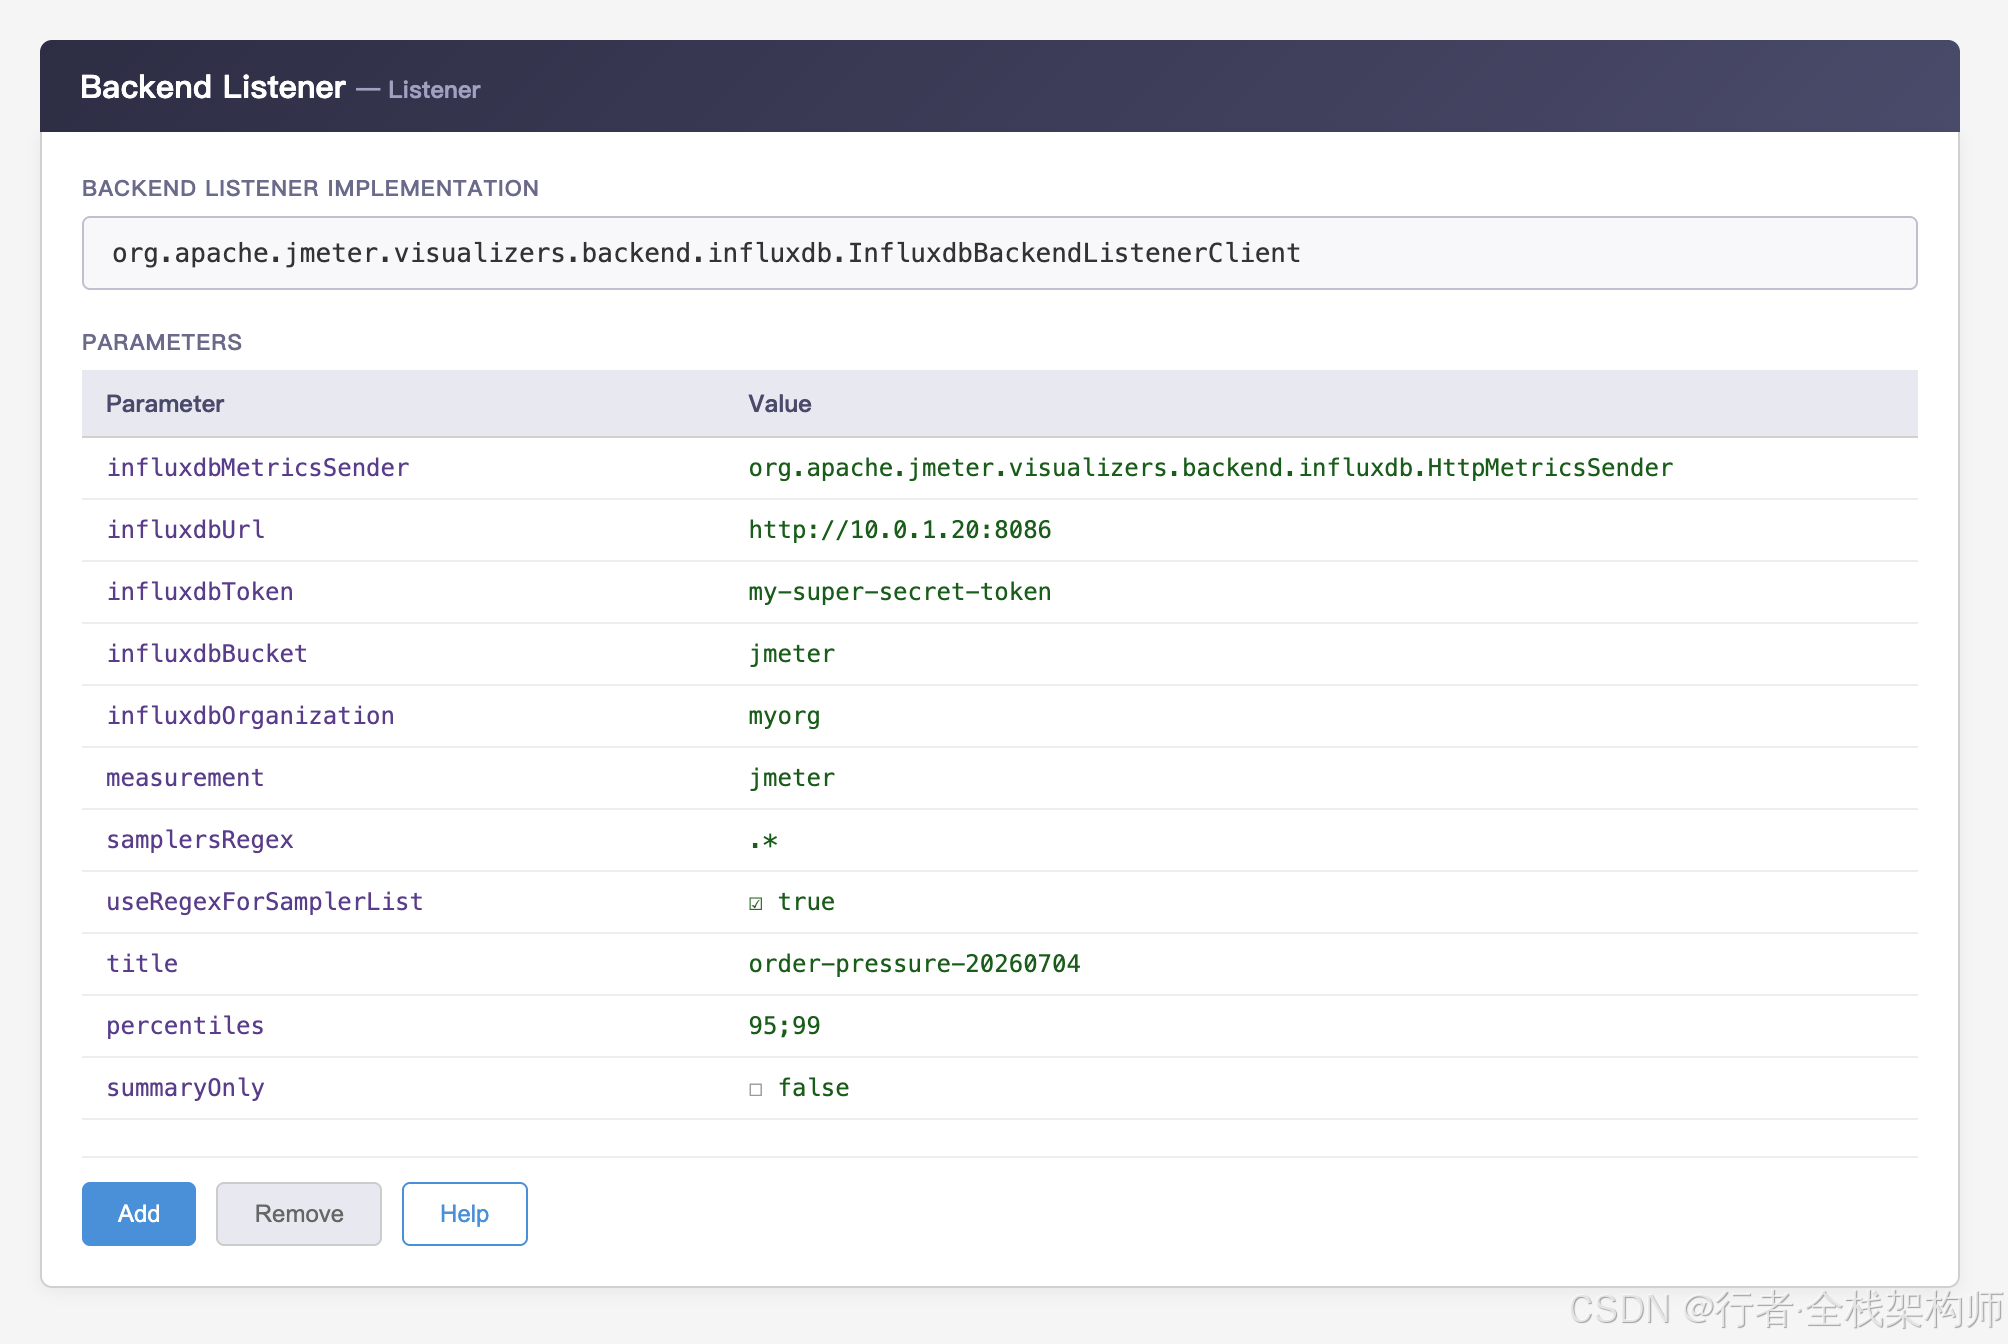
Task: Click the Value column header
Action: point(780,404)
